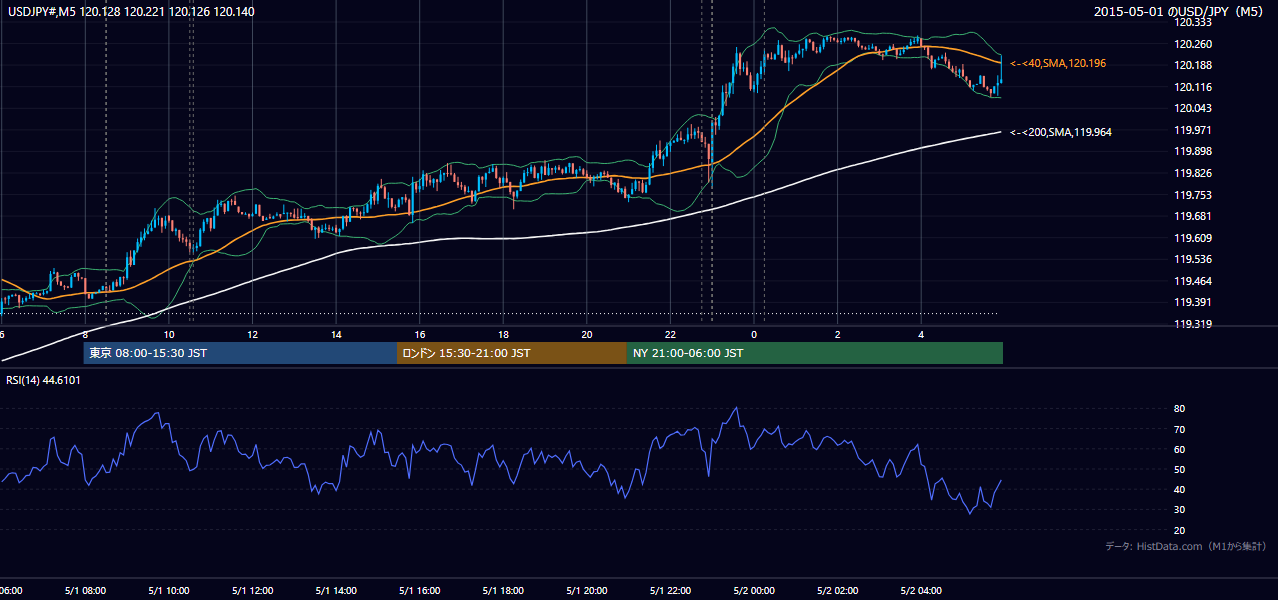Click the bottom time label 5/1 08:00

(x=84, y=591)
